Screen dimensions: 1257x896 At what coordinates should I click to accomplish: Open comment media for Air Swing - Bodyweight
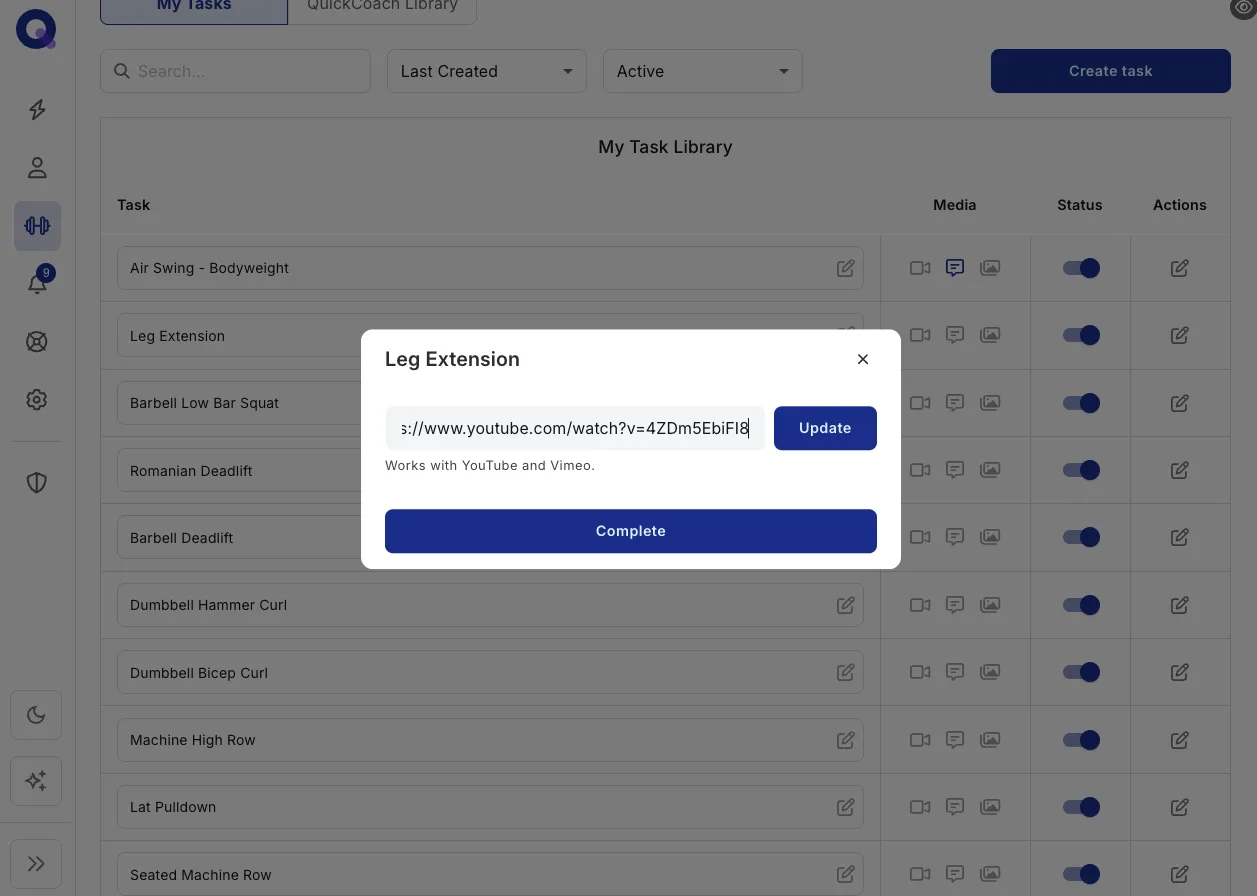point(955,268)
